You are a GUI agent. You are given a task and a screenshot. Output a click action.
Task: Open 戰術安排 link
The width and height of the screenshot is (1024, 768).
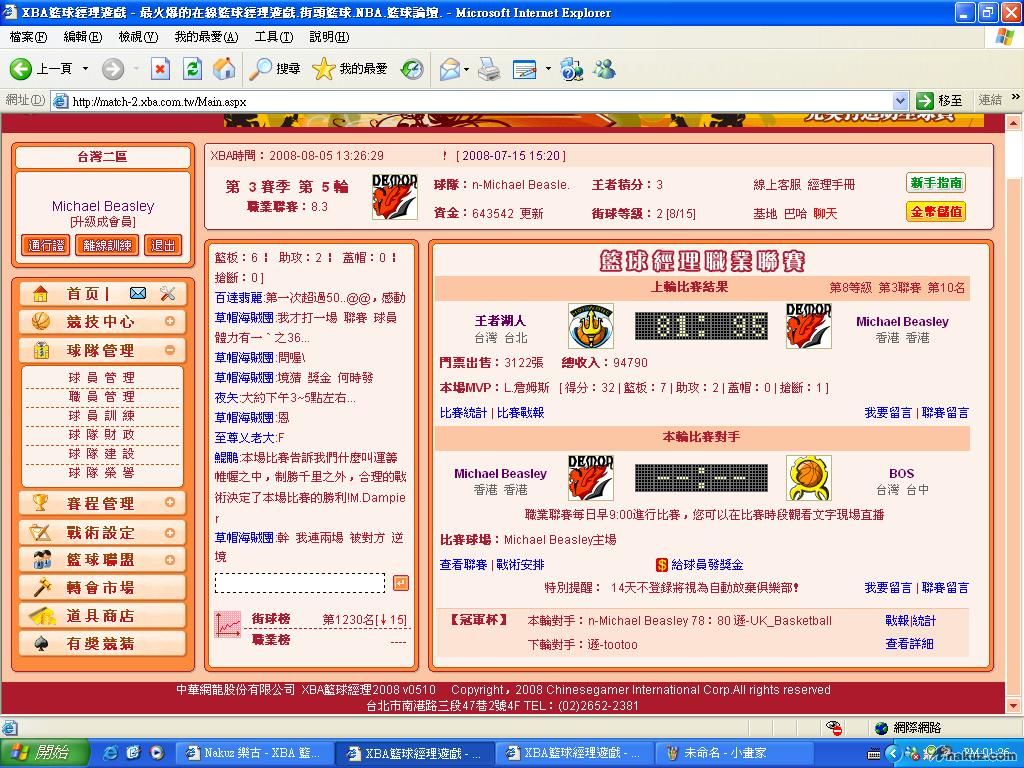(x=520, y=565)
